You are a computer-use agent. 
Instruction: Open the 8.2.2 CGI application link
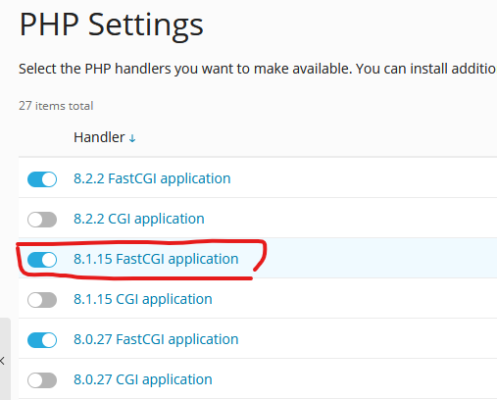click(x=139, y=219)
